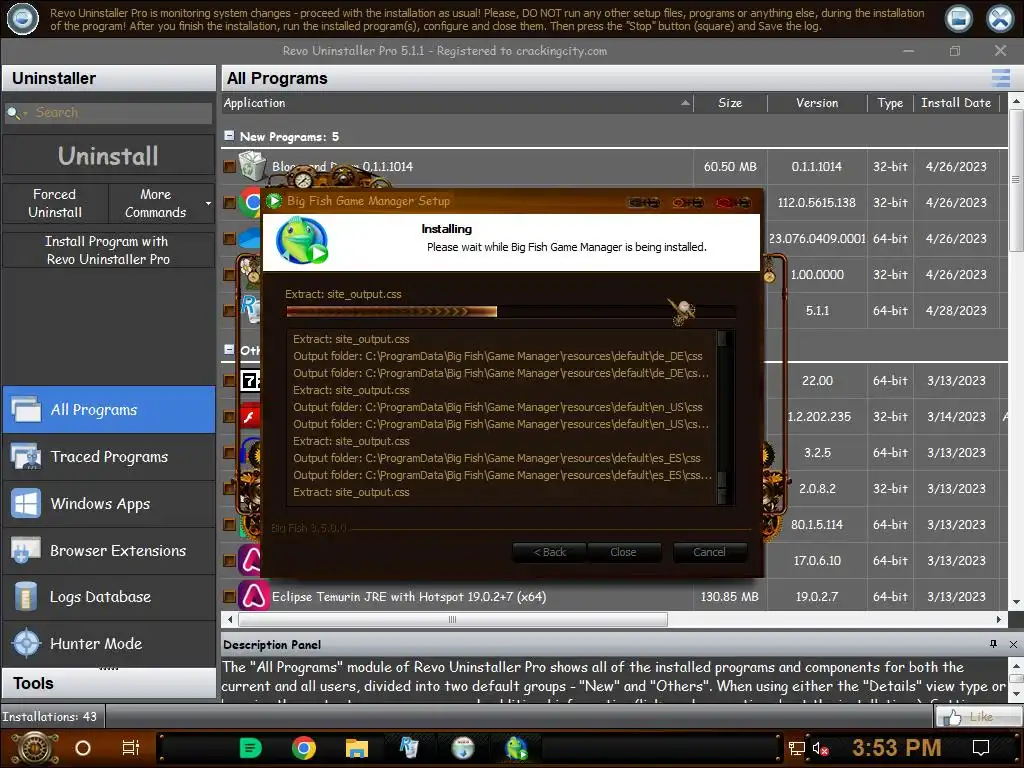Click description panel scroll down arrow
The width and height of the screenshot is (1024, 768).
click(1016, 695)
